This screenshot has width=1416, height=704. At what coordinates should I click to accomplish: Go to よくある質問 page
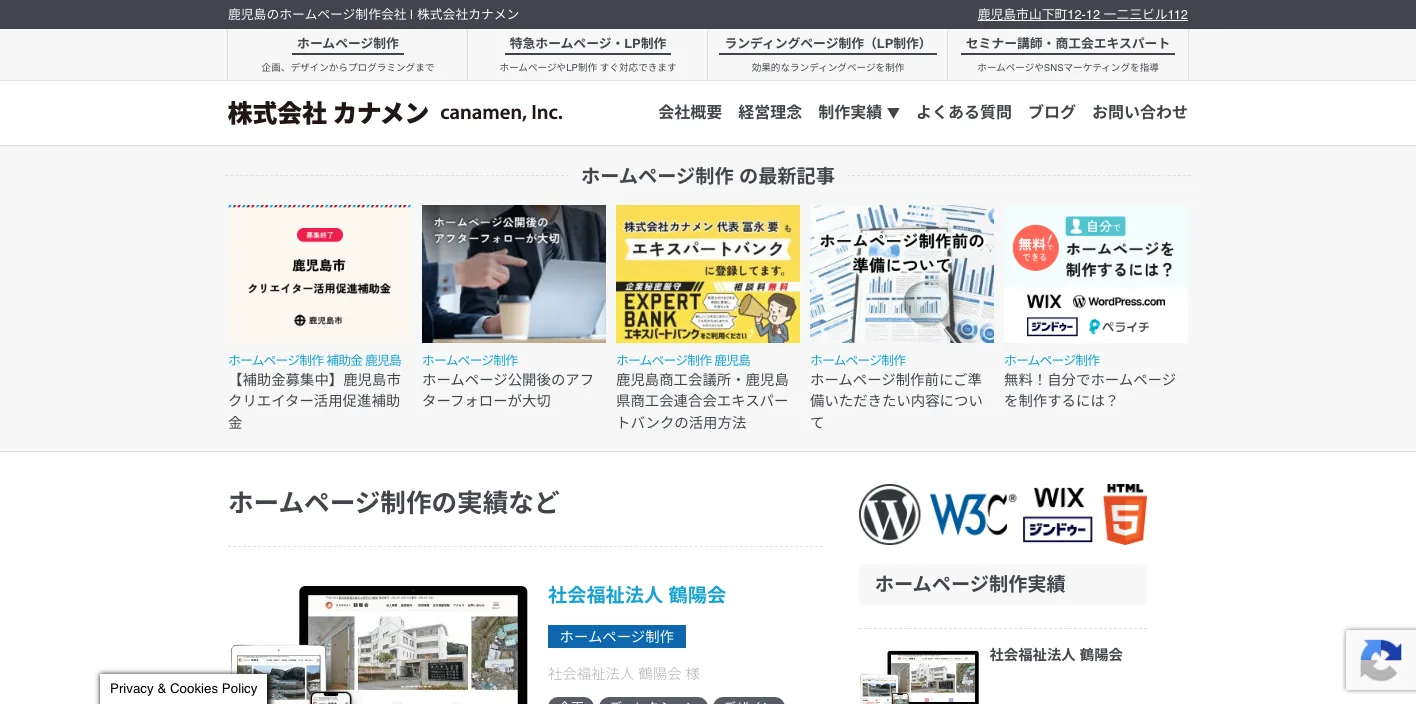[964, 112]
